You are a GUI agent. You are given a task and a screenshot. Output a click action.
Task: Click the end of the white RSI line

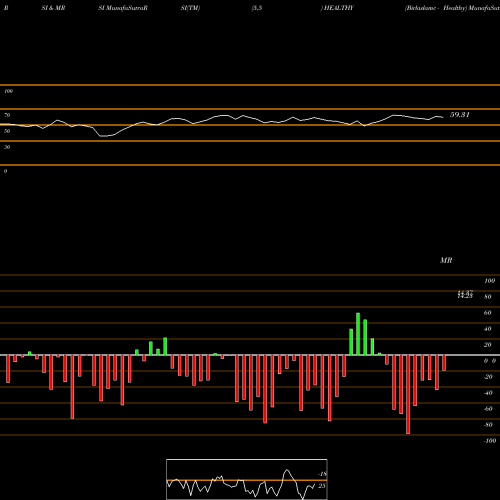click(x=442, y=117)
